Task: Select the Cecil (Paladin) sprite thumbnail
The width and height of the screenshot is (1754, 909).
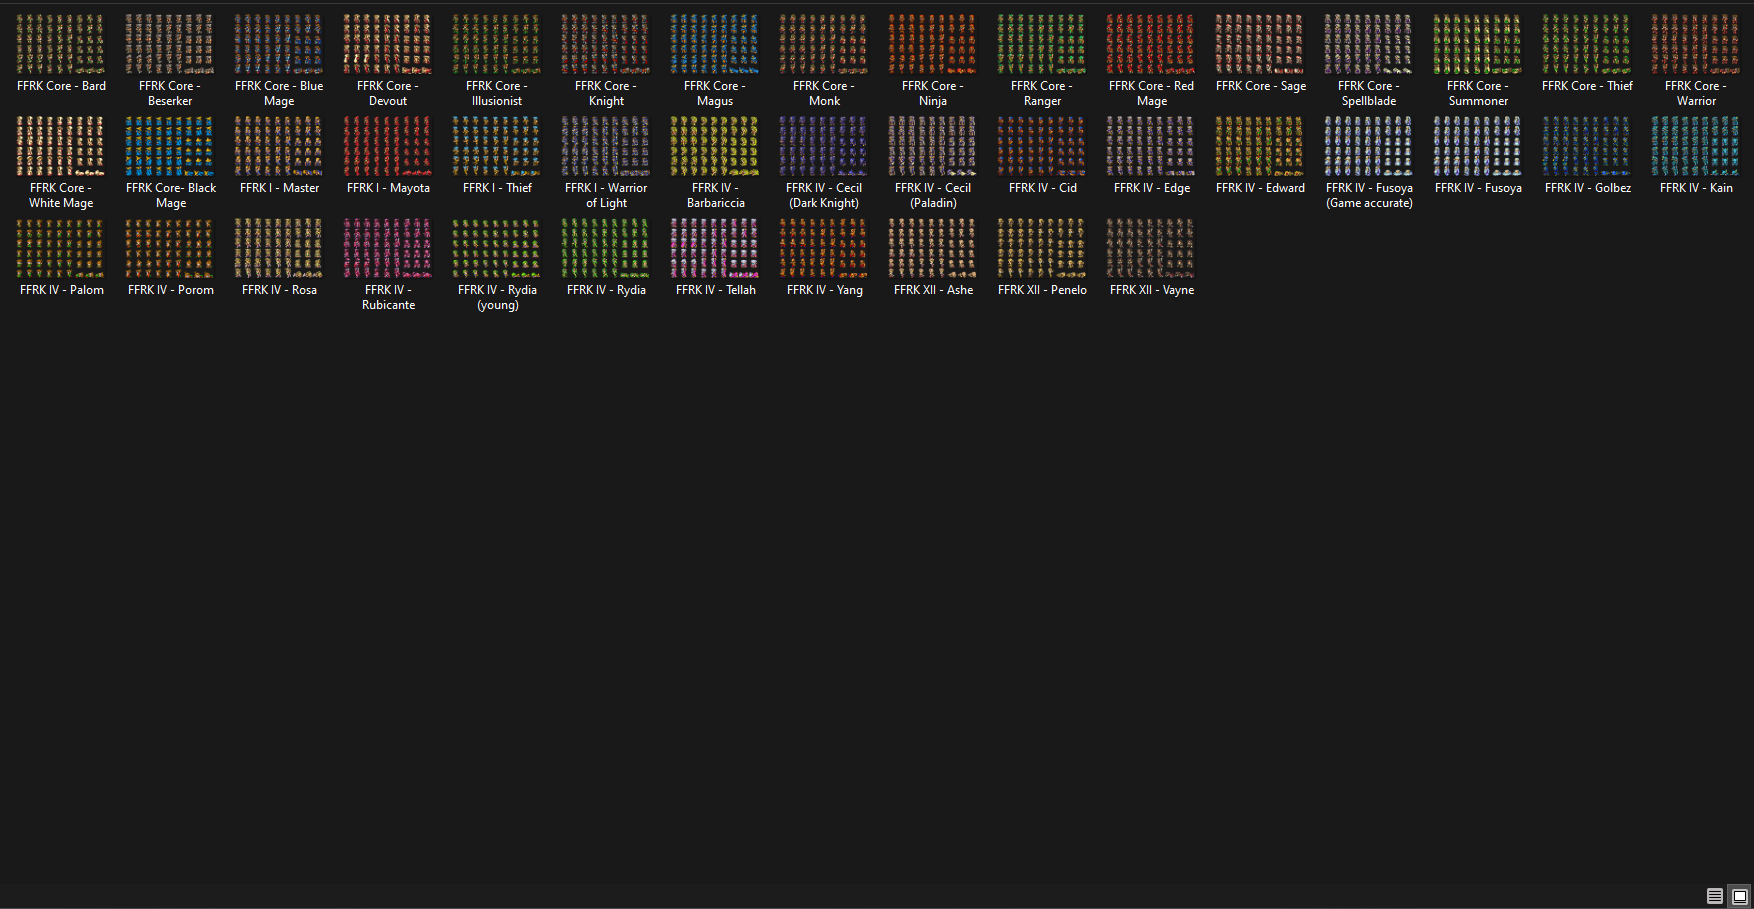Action: pos(933,146)
